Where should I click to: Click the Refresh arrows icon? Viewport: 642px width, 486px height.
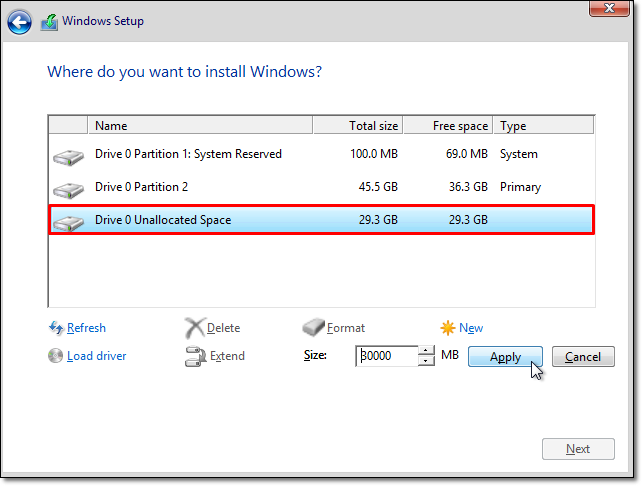pos(56,328)
